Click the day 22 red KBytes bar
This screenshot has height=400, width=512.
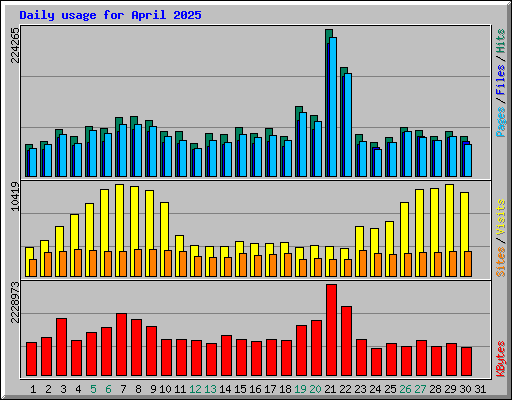click(x=346, y=341)
